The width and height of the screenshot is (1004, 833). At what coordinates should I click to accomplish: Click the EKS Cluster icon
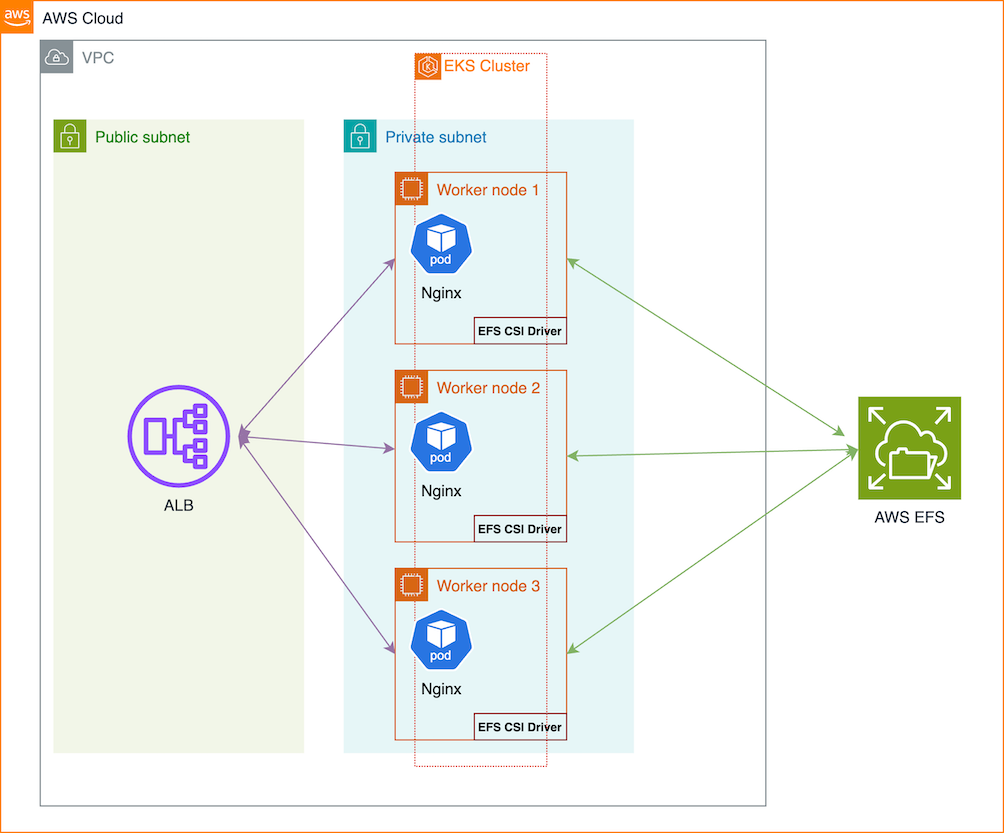click(428, 66)
